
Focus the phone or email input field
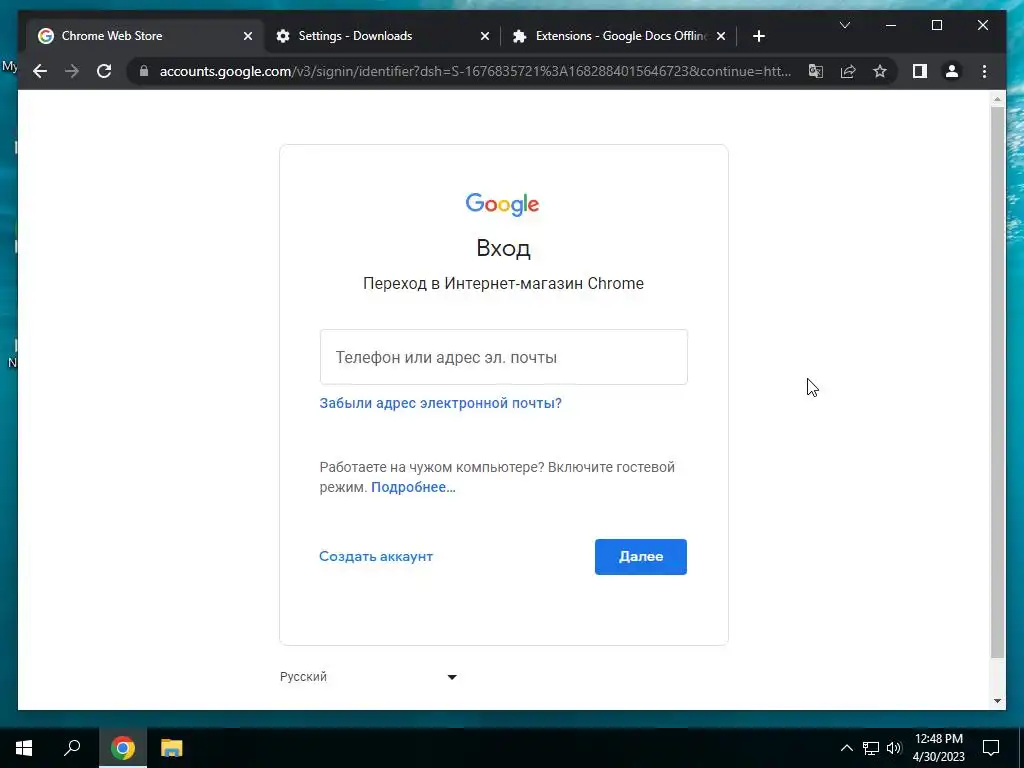[504, 357]
